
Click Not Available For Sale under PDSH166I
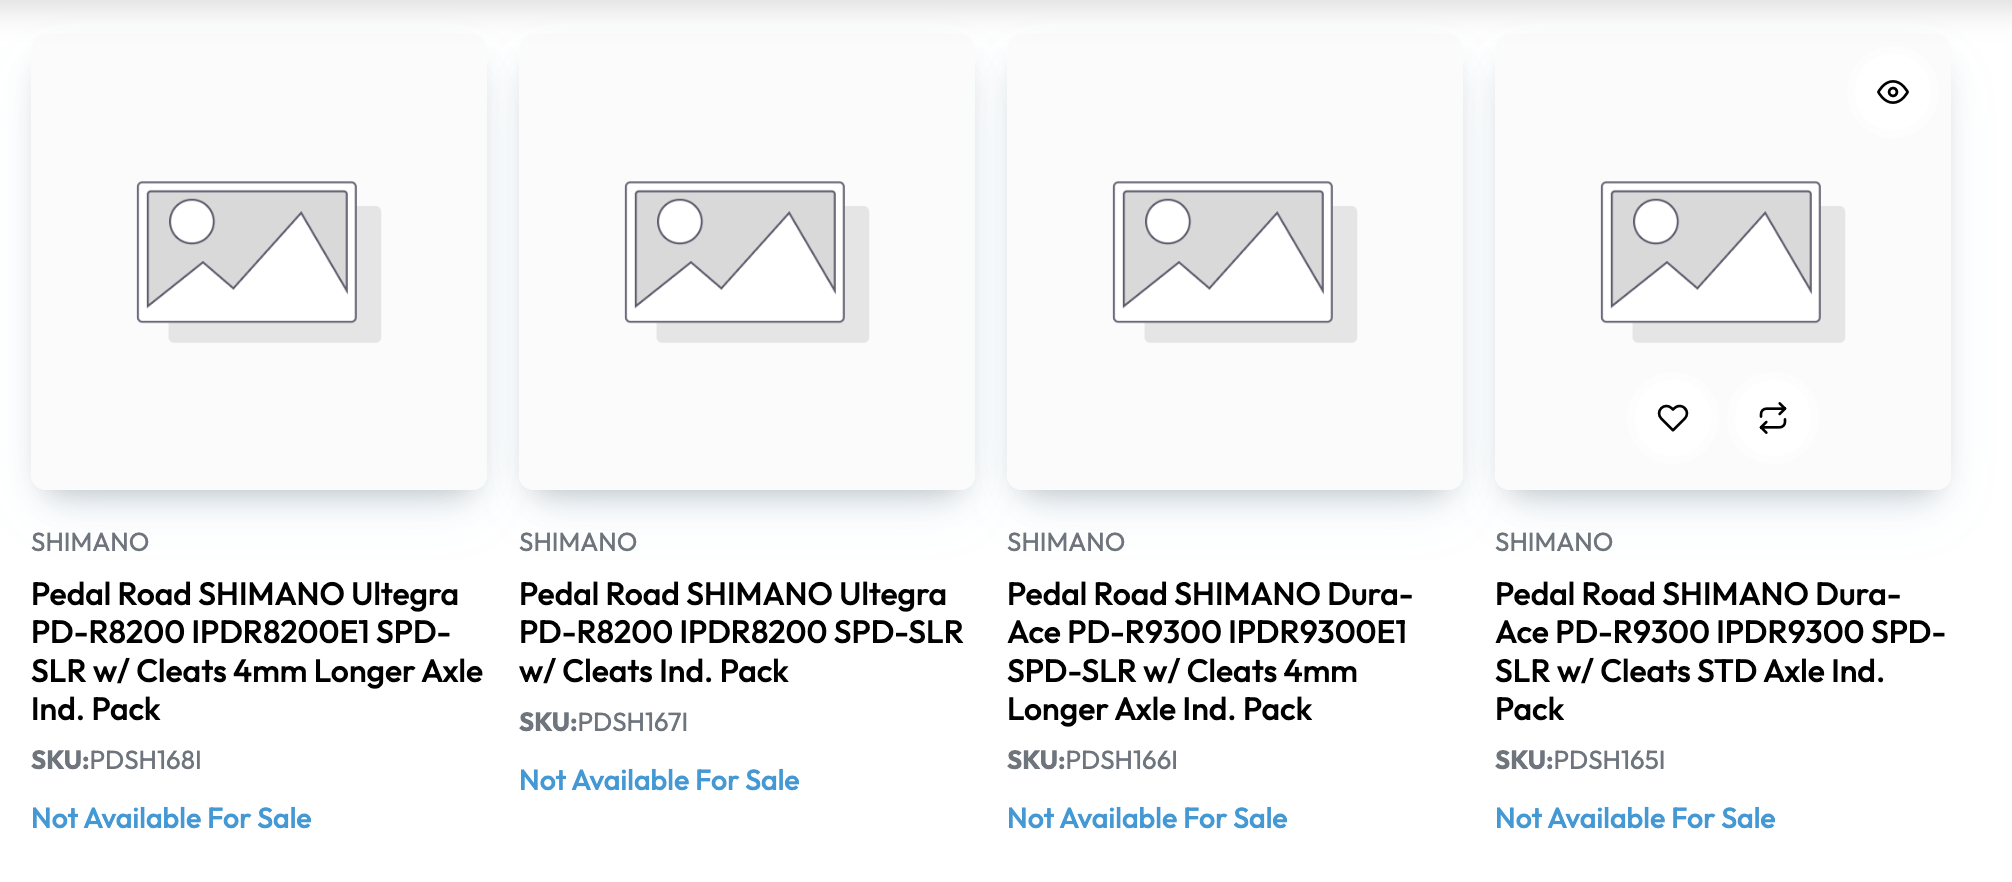coord(1147,818)
